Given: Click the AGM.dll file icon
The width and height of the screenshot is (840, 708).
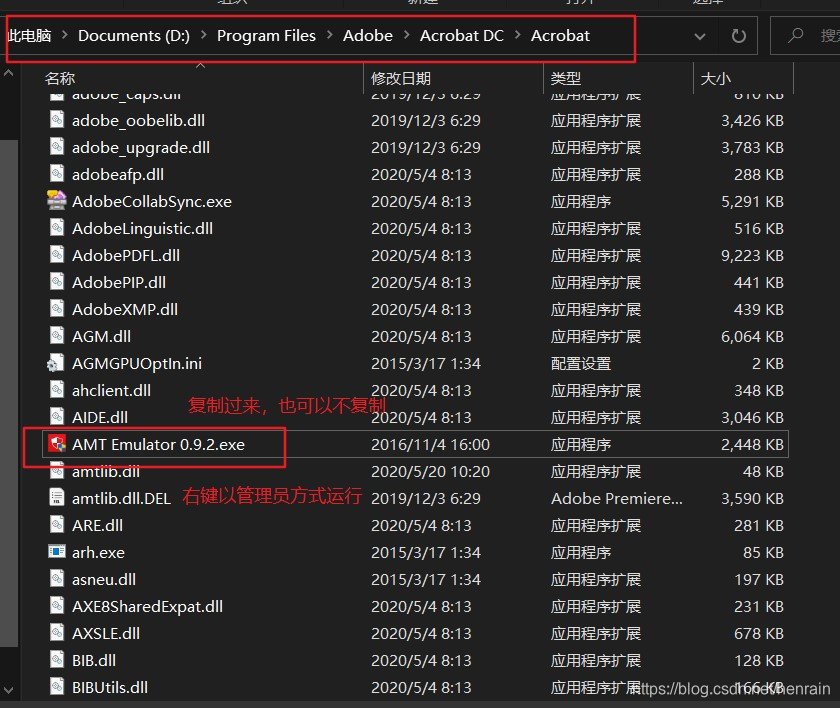Looking at the screenshot, I should click(57, 335).
